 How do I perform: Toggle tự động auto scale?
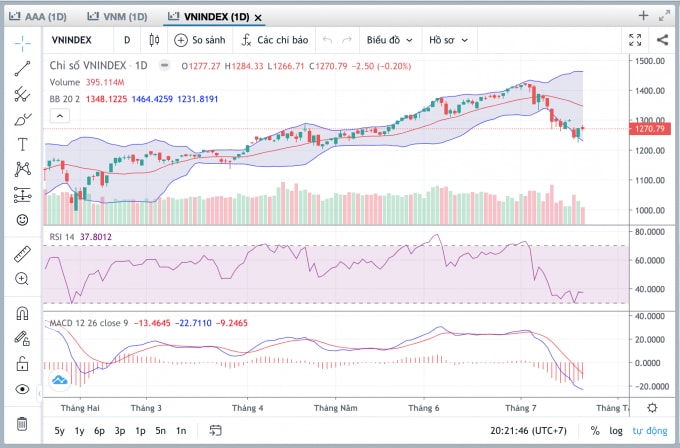[650, 431]
